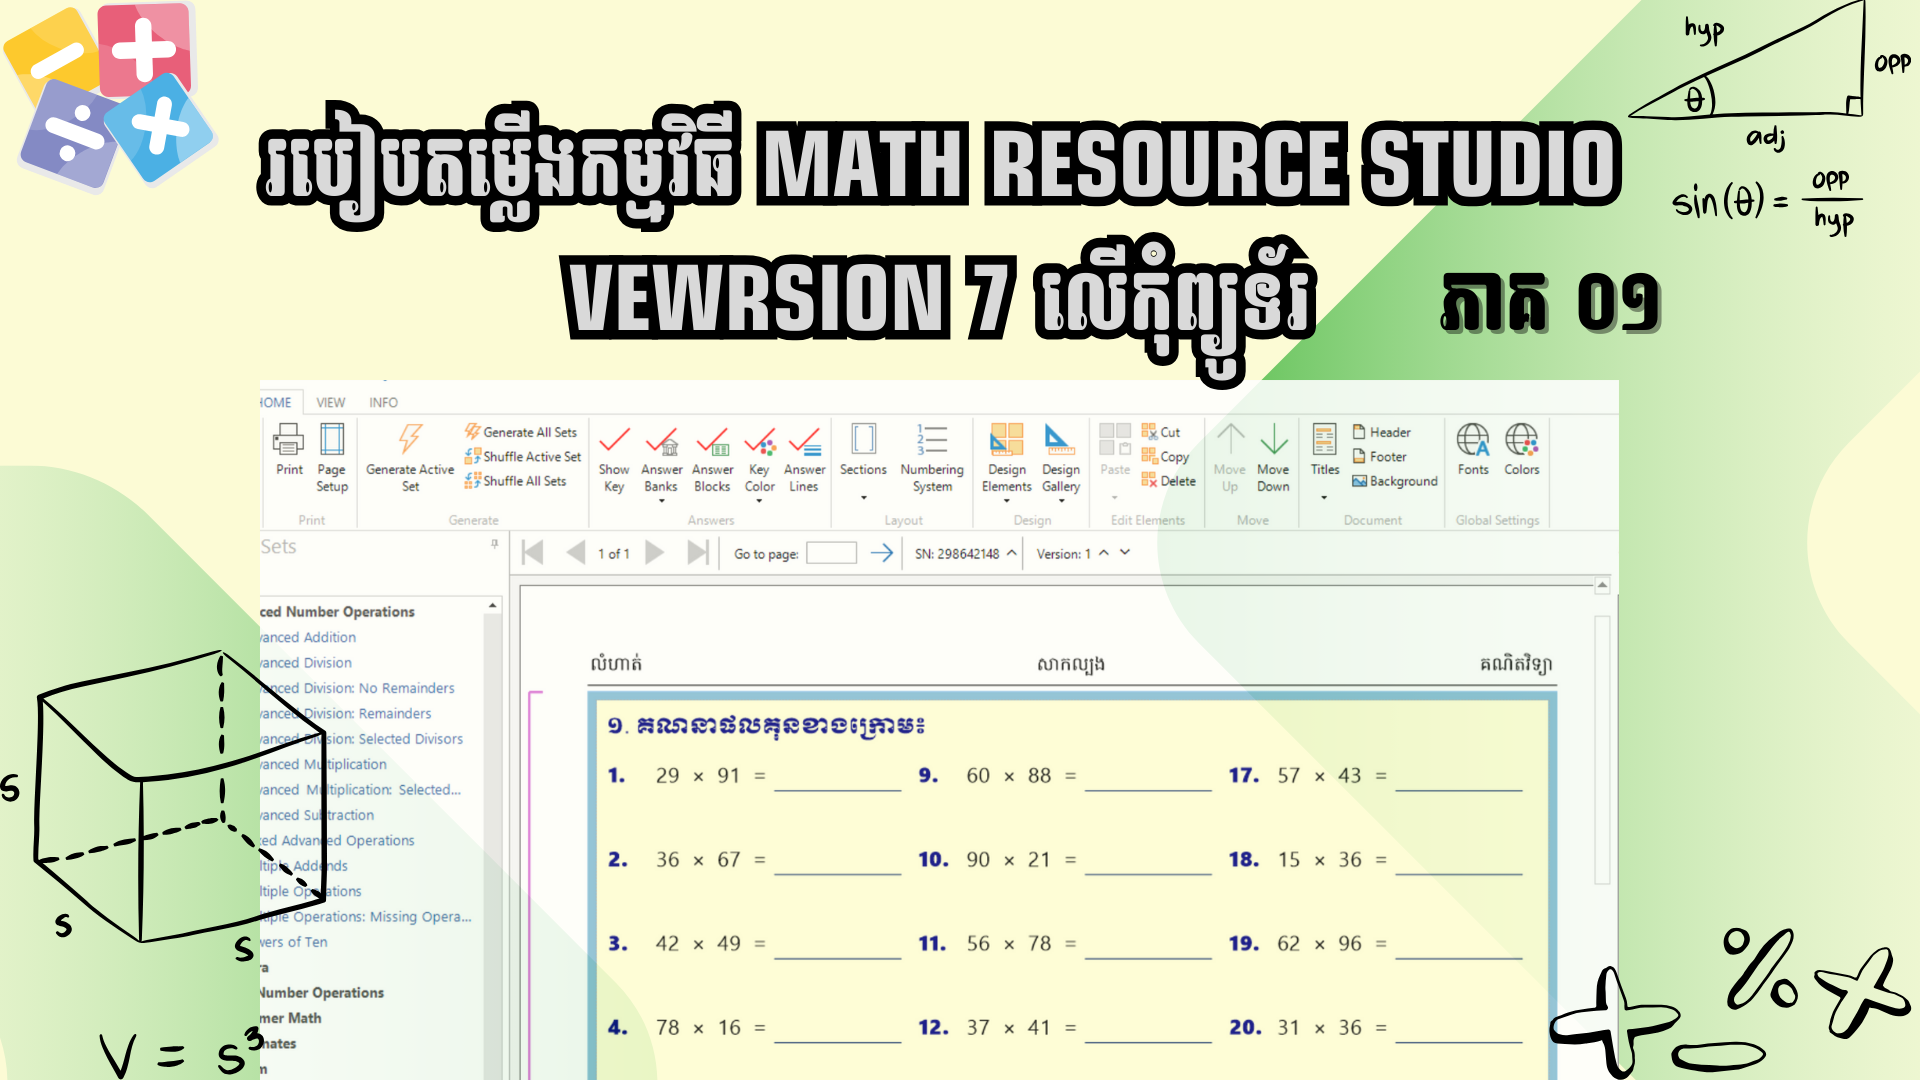Select Powers of Ten in sets list
The image size is (1920, 1080).
pos(294,942)
